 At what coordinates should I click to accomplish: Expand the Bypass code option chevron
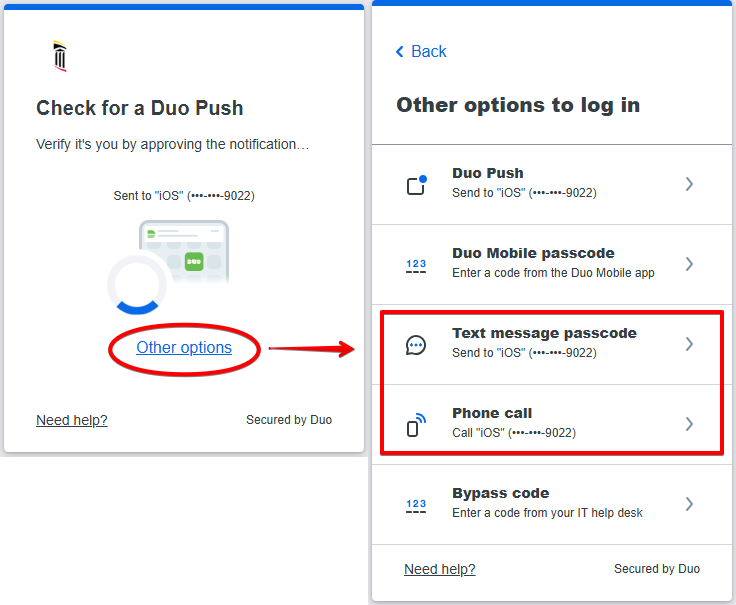689,504
